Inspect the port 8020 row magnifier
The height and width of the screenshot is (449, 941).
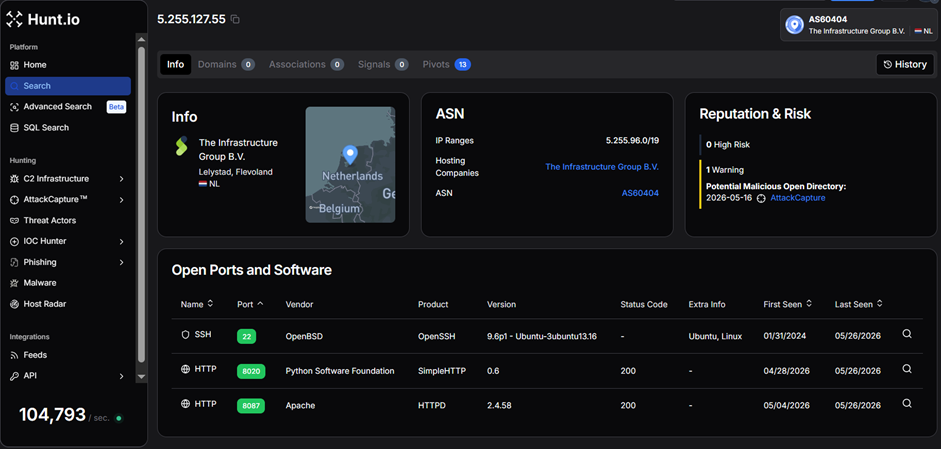907,369
